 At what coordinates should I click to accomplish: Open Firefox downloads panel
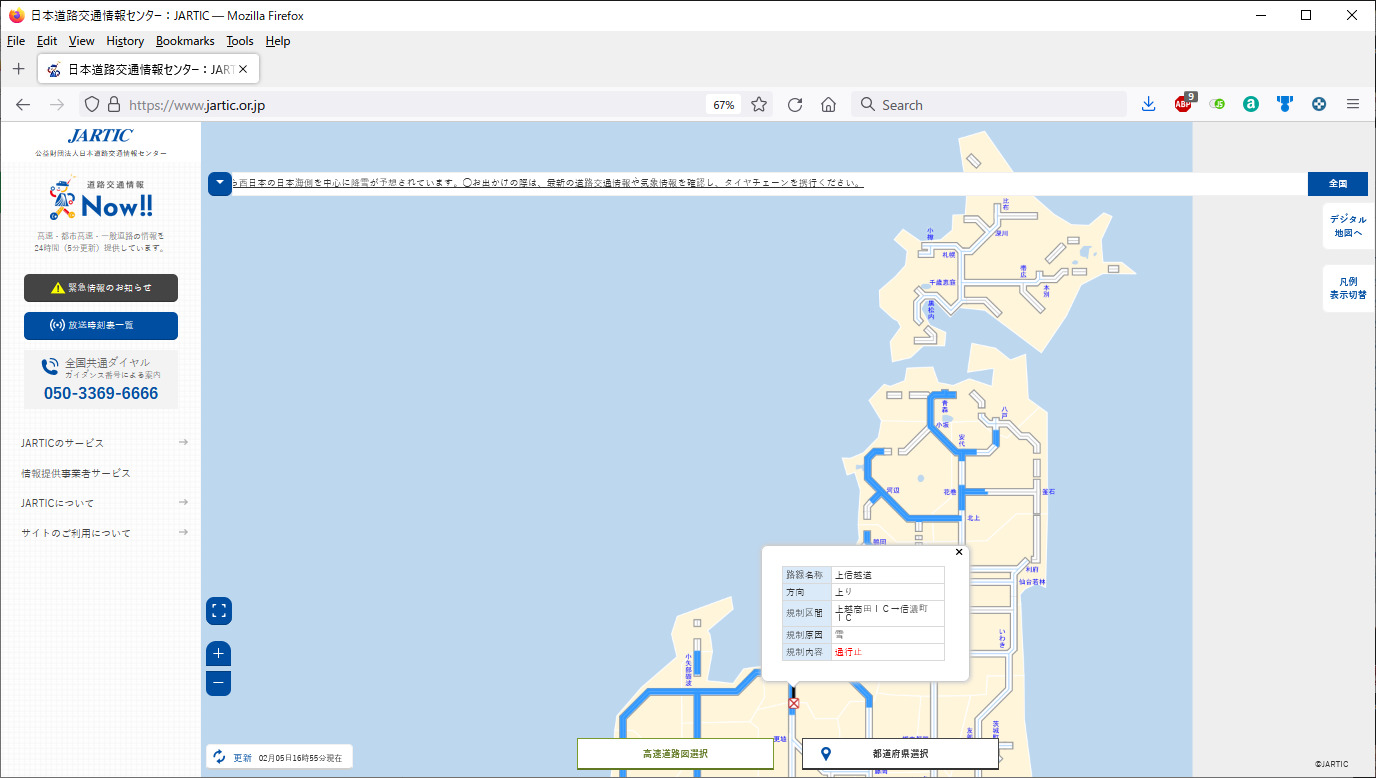click(x=1149, y=104)
